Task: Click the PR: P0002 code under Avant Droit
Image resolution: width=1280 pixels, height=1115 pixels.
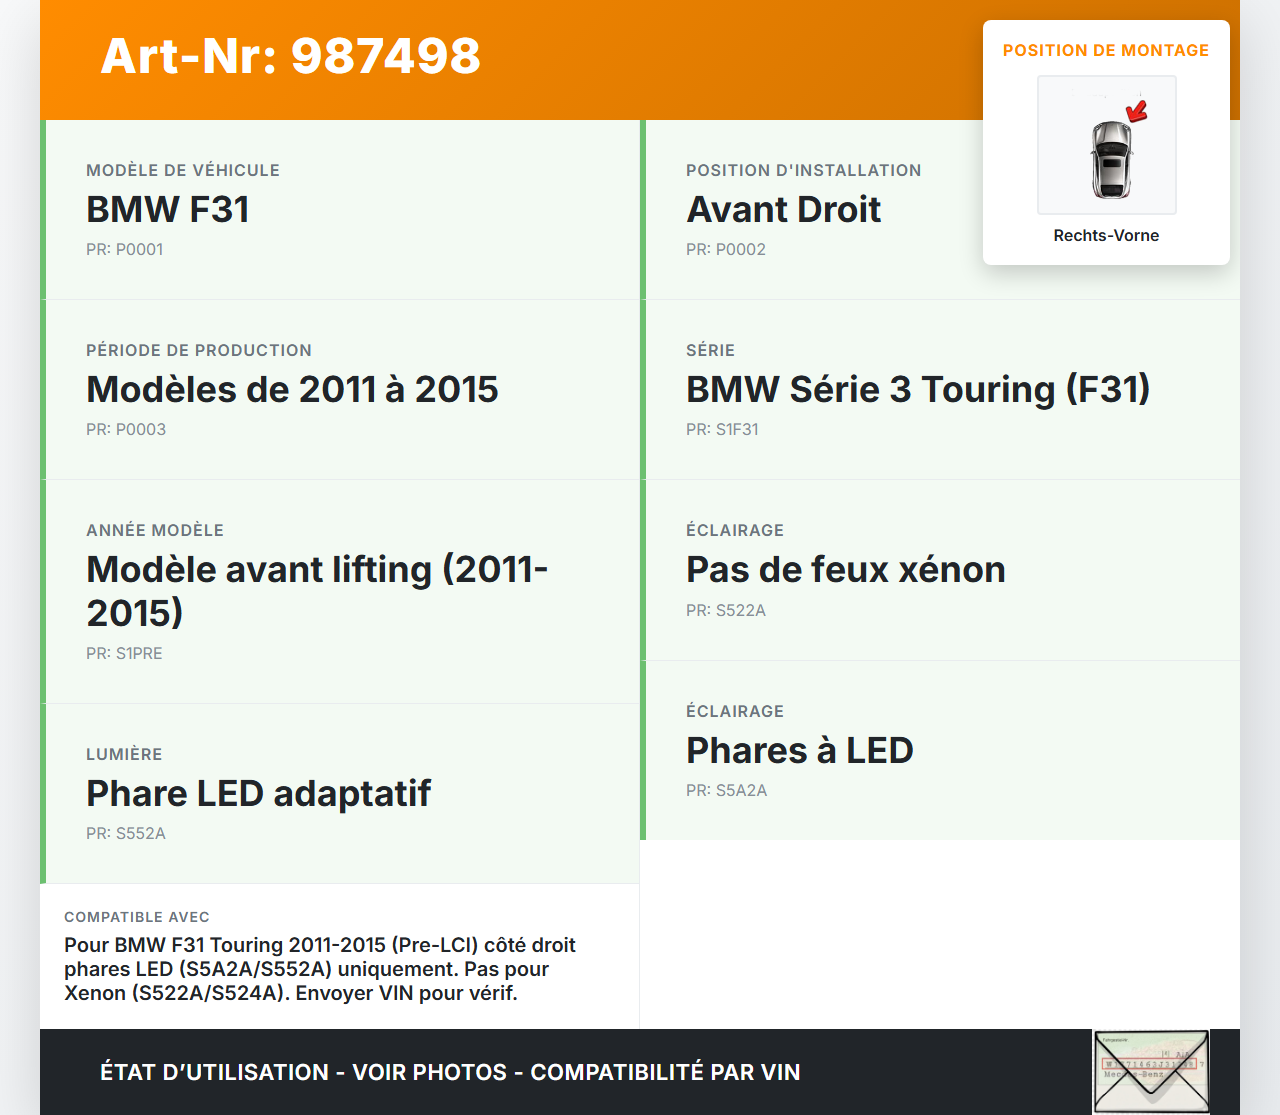Action: pyautogui.click(x=726, y=249)
